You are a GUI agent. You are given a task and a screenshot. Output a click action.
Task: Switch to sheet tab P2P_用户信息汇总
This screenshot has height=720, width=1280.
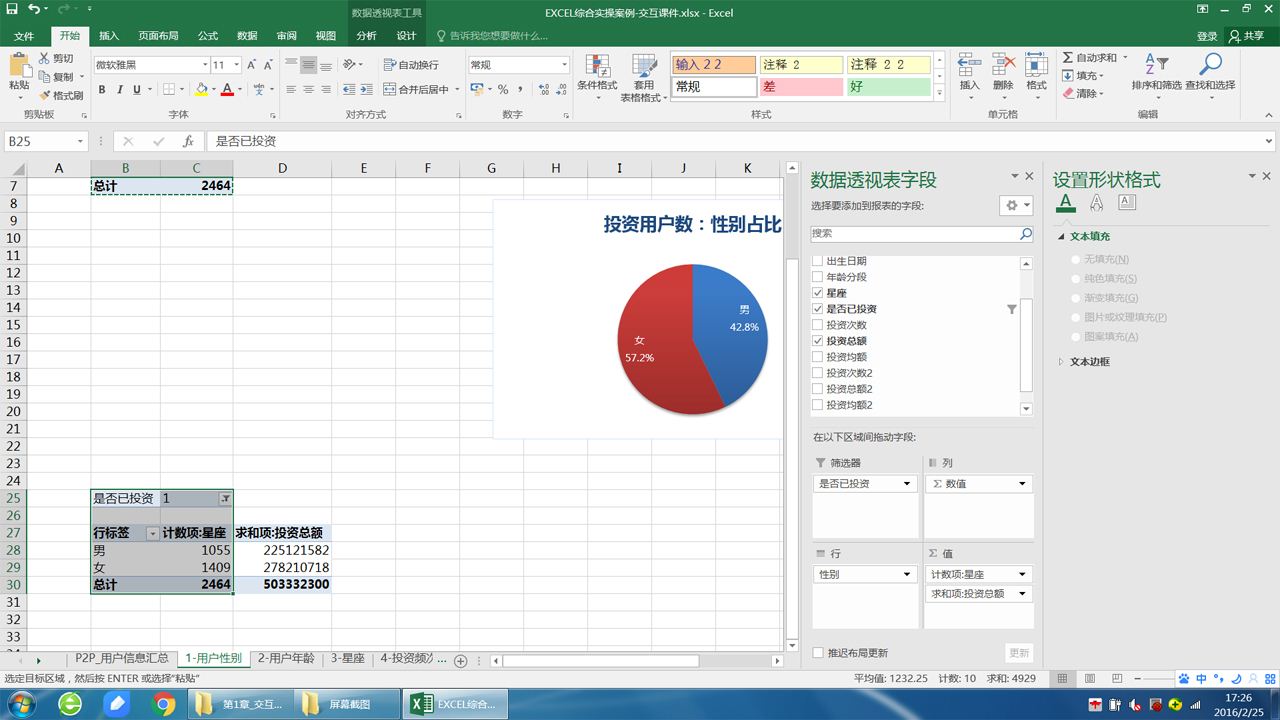pos(122,659)
